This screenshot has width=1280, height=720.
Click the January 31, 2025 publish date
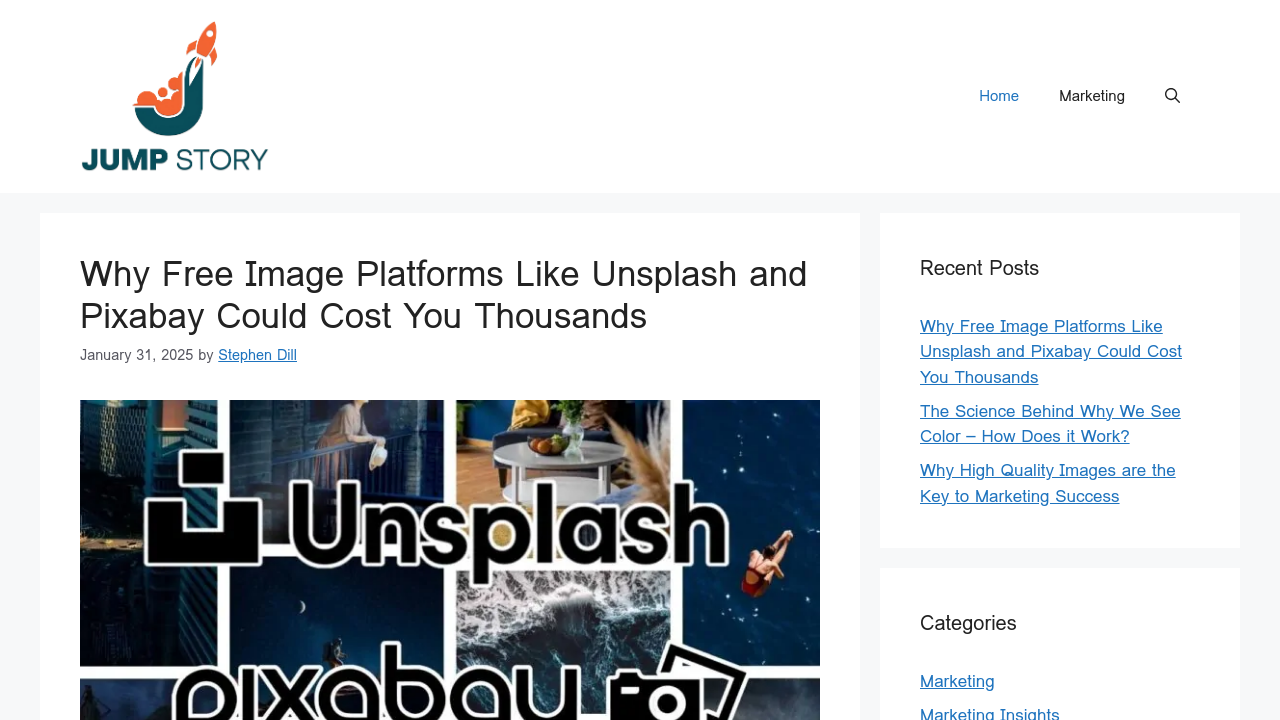coord(136,355)
